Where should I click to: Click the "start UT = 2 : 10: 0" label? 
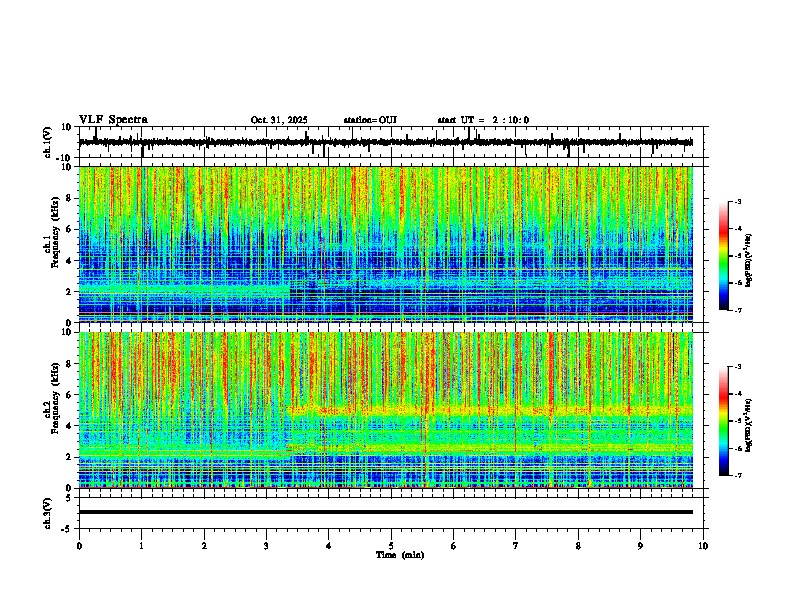tap(483, 120)
